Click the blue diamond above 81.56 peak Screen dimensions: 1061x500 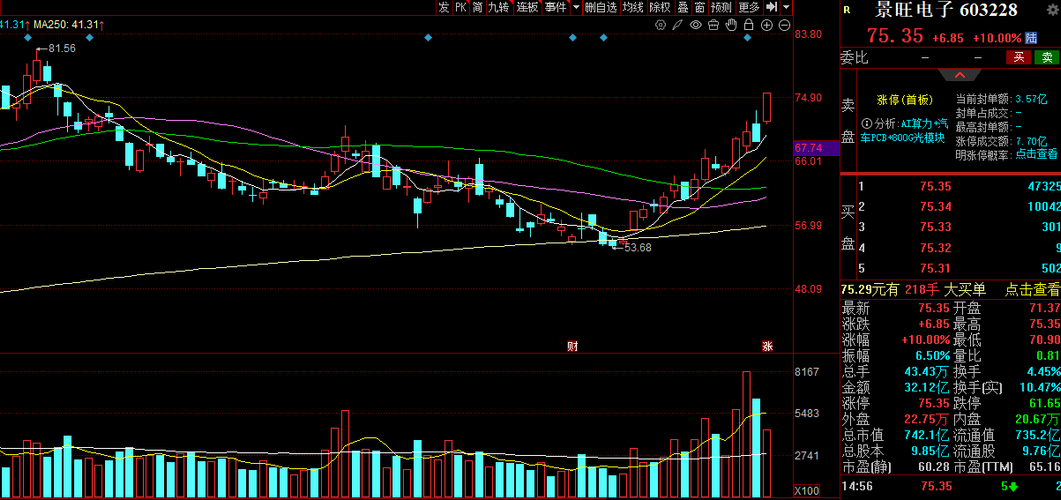pyautogui.click(x=28, y=38)
